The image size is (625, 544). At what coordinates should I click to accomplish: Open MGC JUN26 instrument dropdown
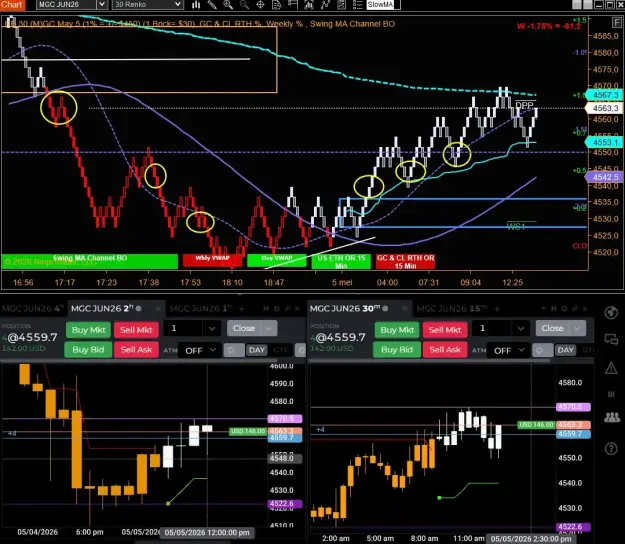point(102,5)
